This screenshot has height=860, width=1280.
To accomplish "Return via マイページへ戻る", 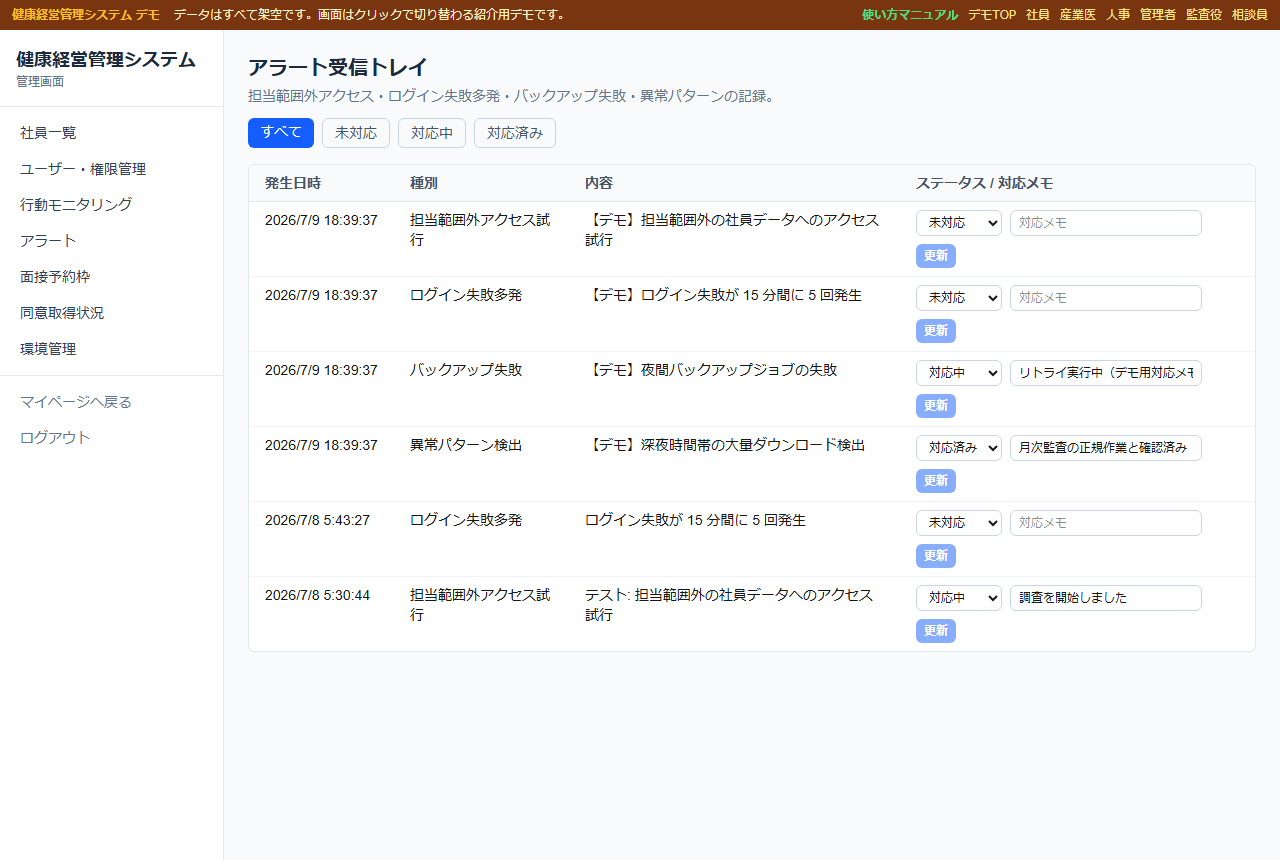I will tap(111, 402).
